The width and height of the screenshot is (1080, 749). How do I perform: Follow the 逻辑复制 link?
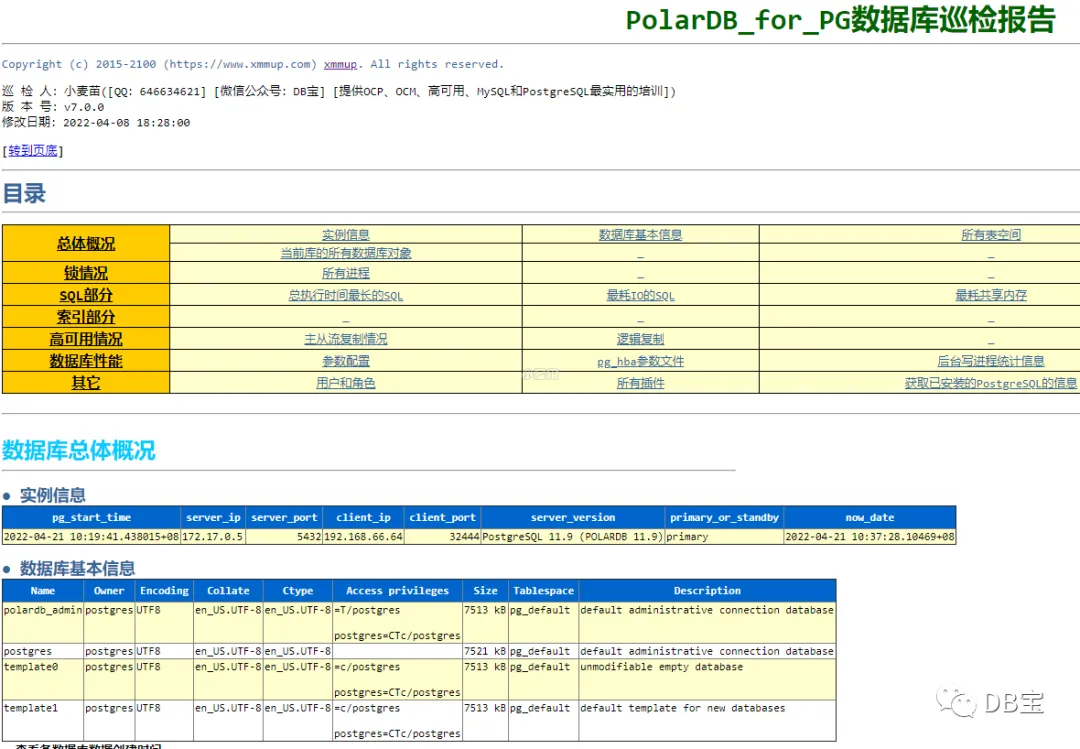(x=641, y=339)
